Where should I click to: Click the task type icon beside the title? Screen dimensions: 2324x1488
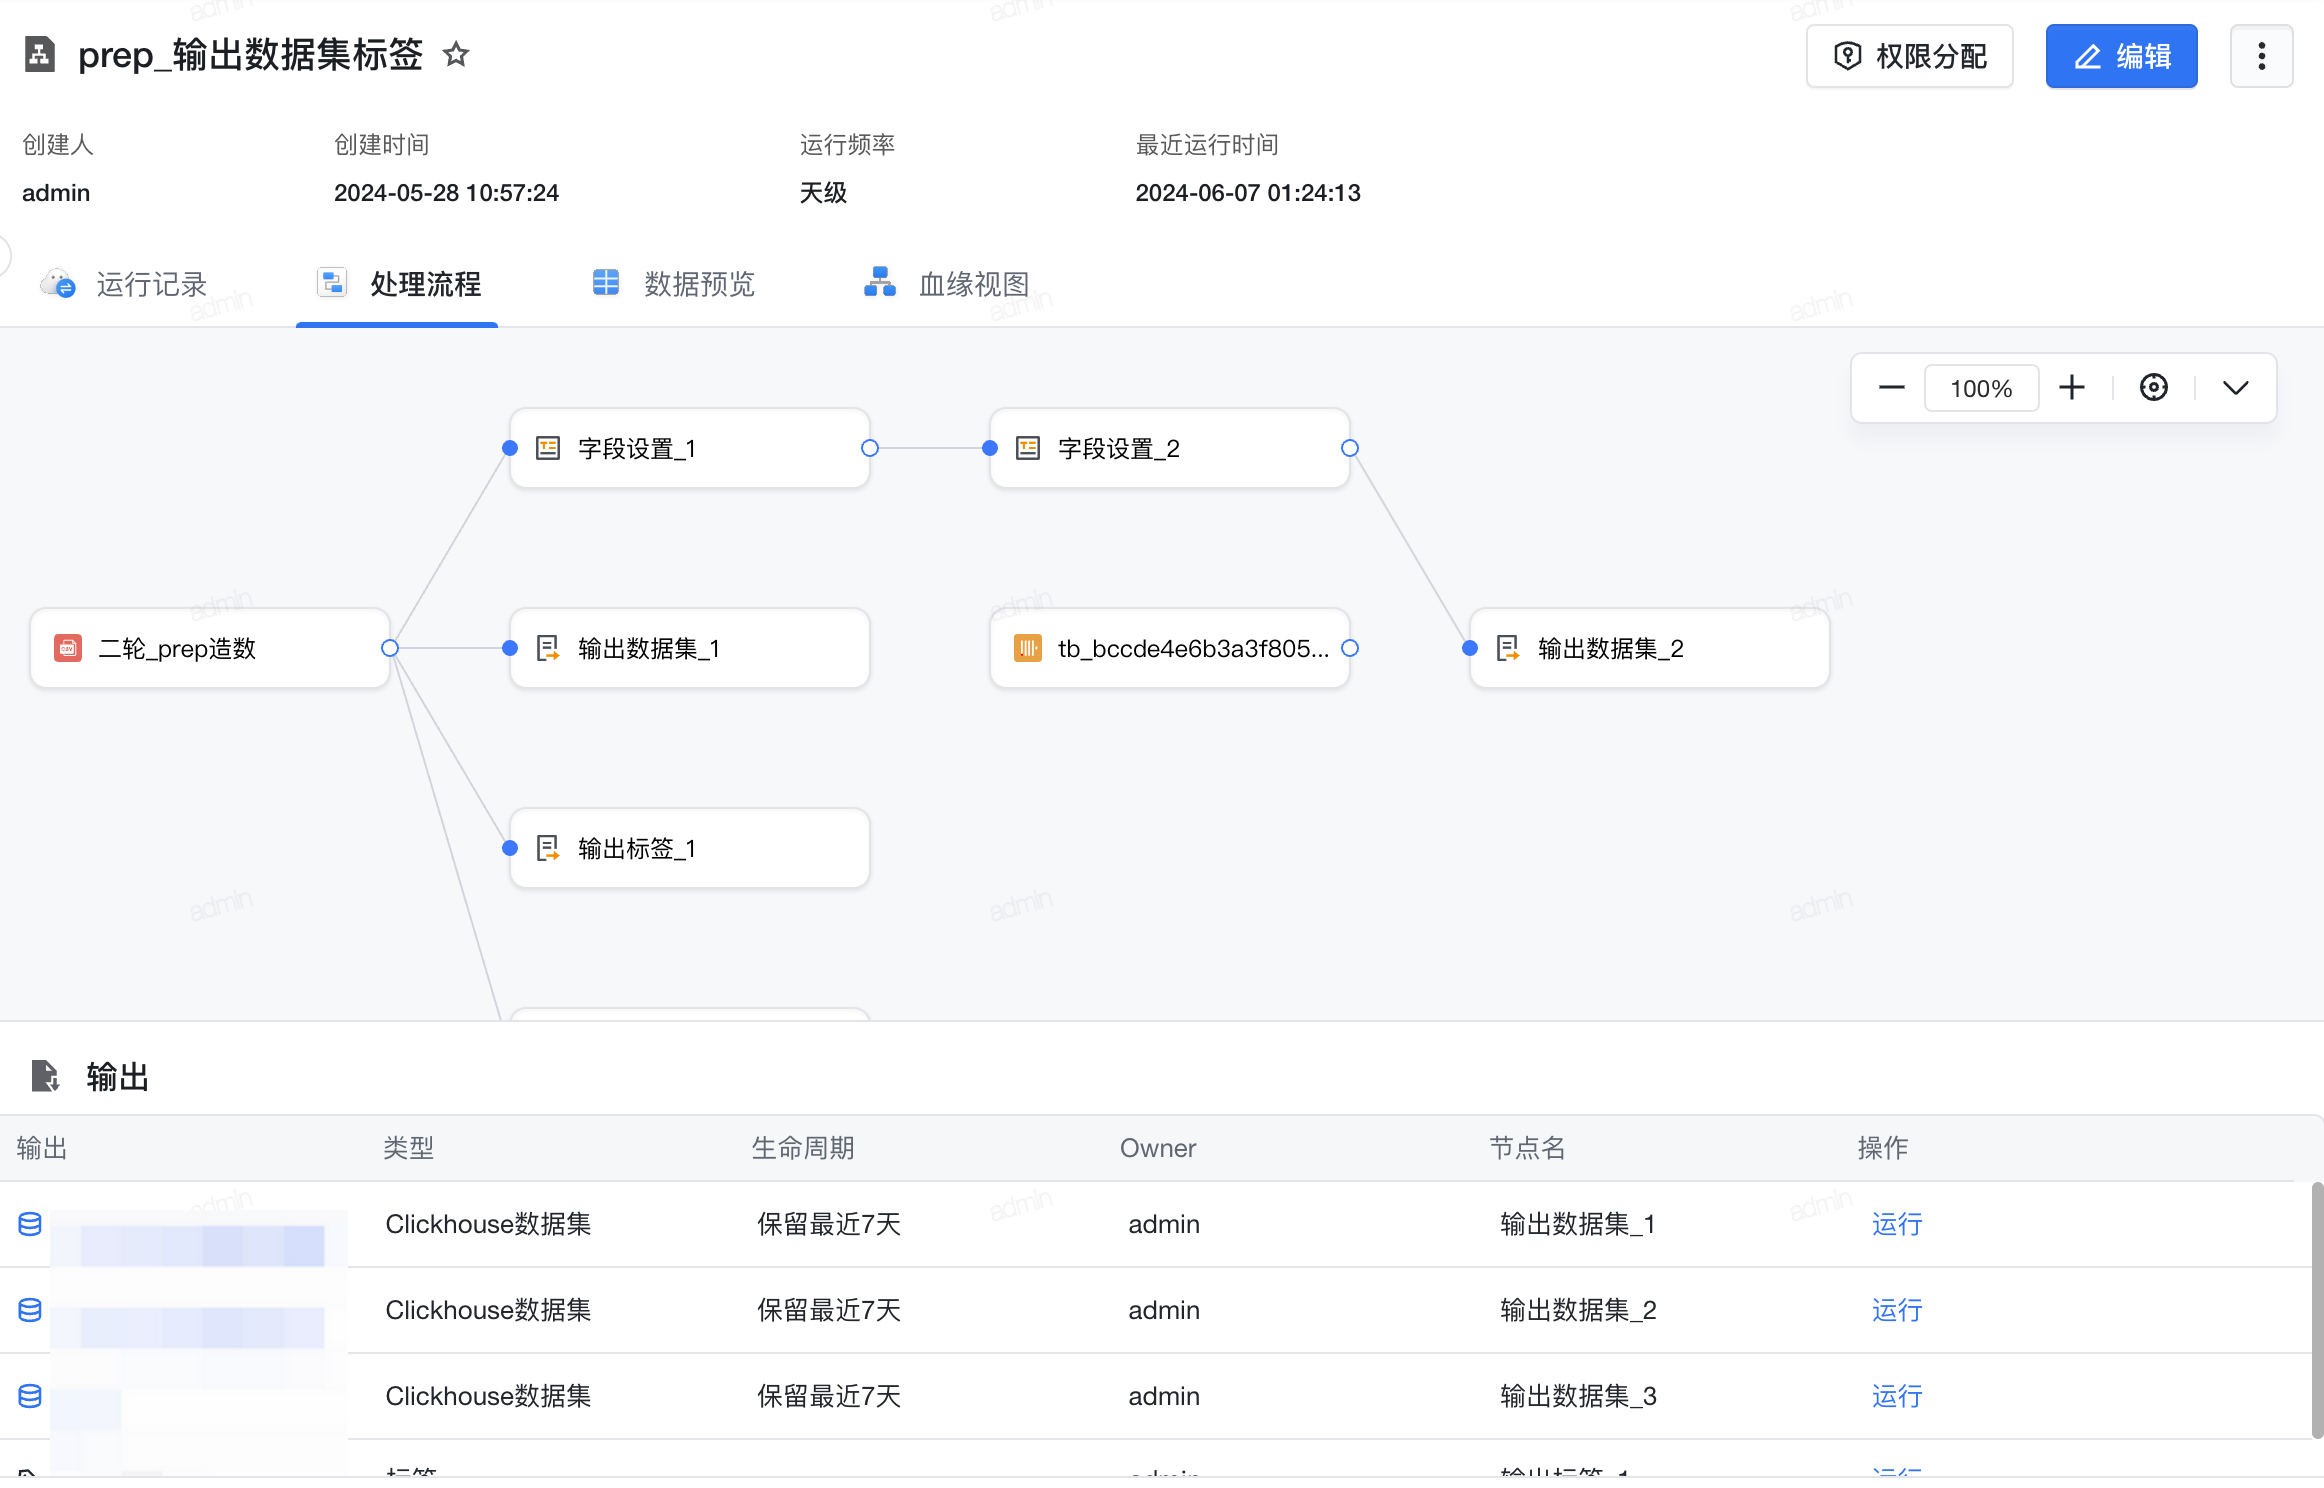pyautogui.click(x=40, y=54)
